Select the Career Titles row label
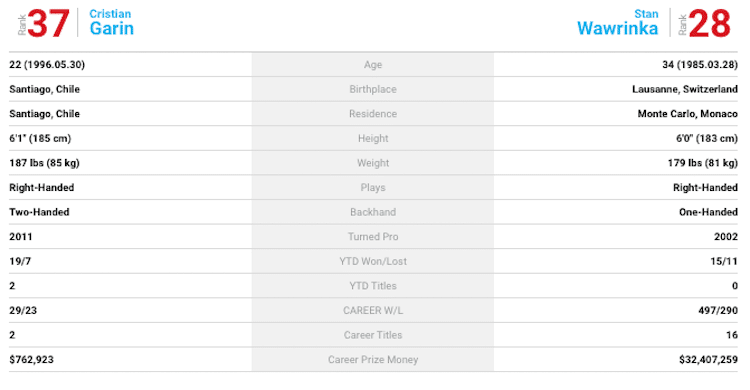750x390 pixels. [373, 335]
